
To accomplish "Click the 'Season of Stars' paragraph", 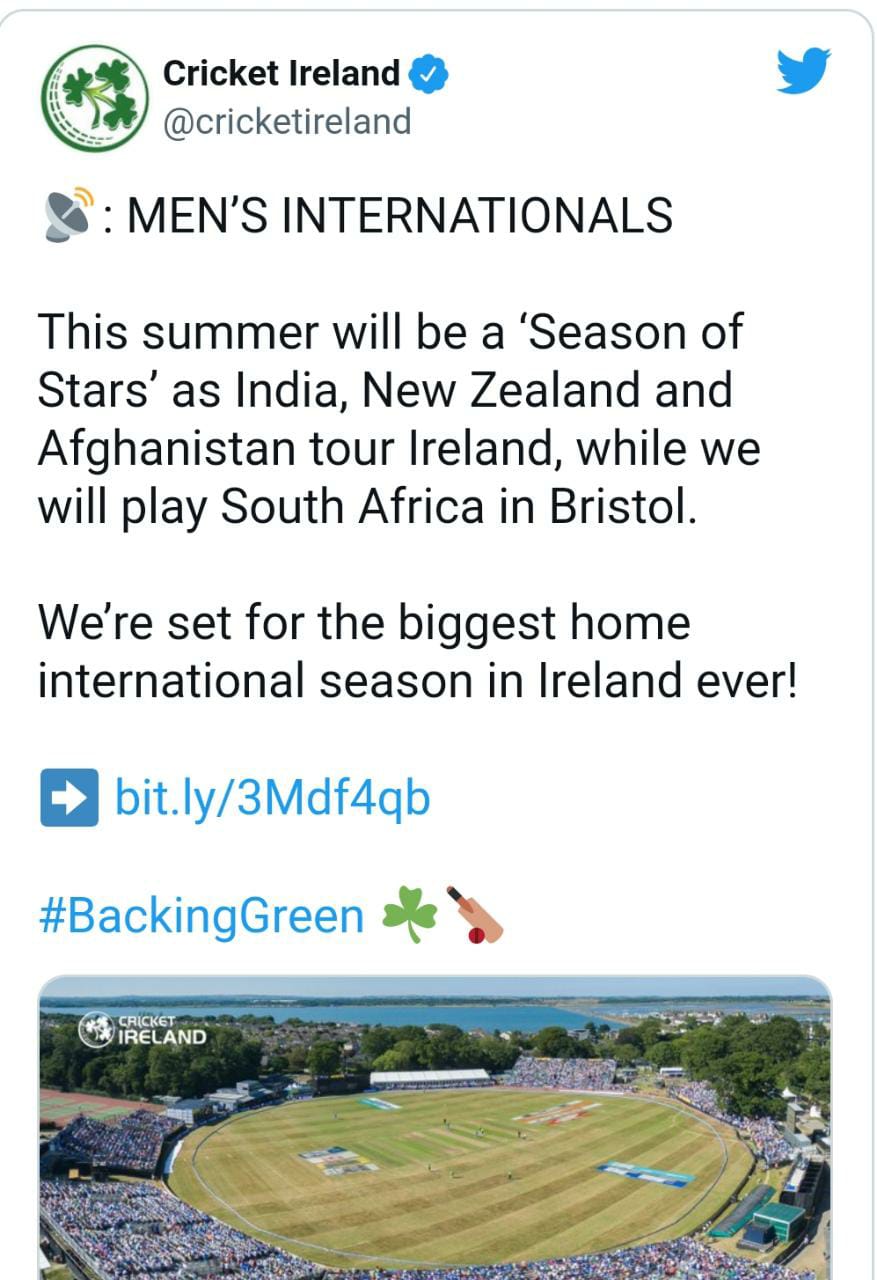I will [399, 419].
